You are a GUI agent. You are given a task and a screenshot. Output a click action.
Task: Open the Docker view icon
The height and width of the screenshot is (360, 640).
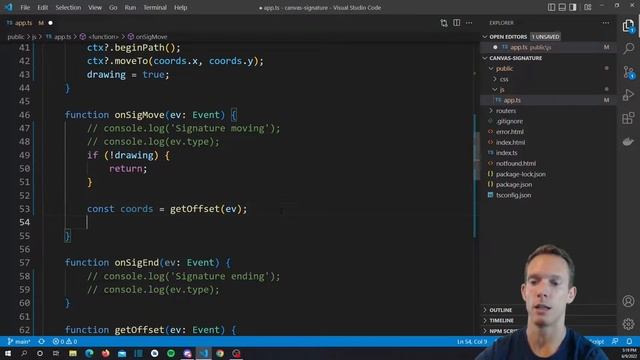[628, 142]
